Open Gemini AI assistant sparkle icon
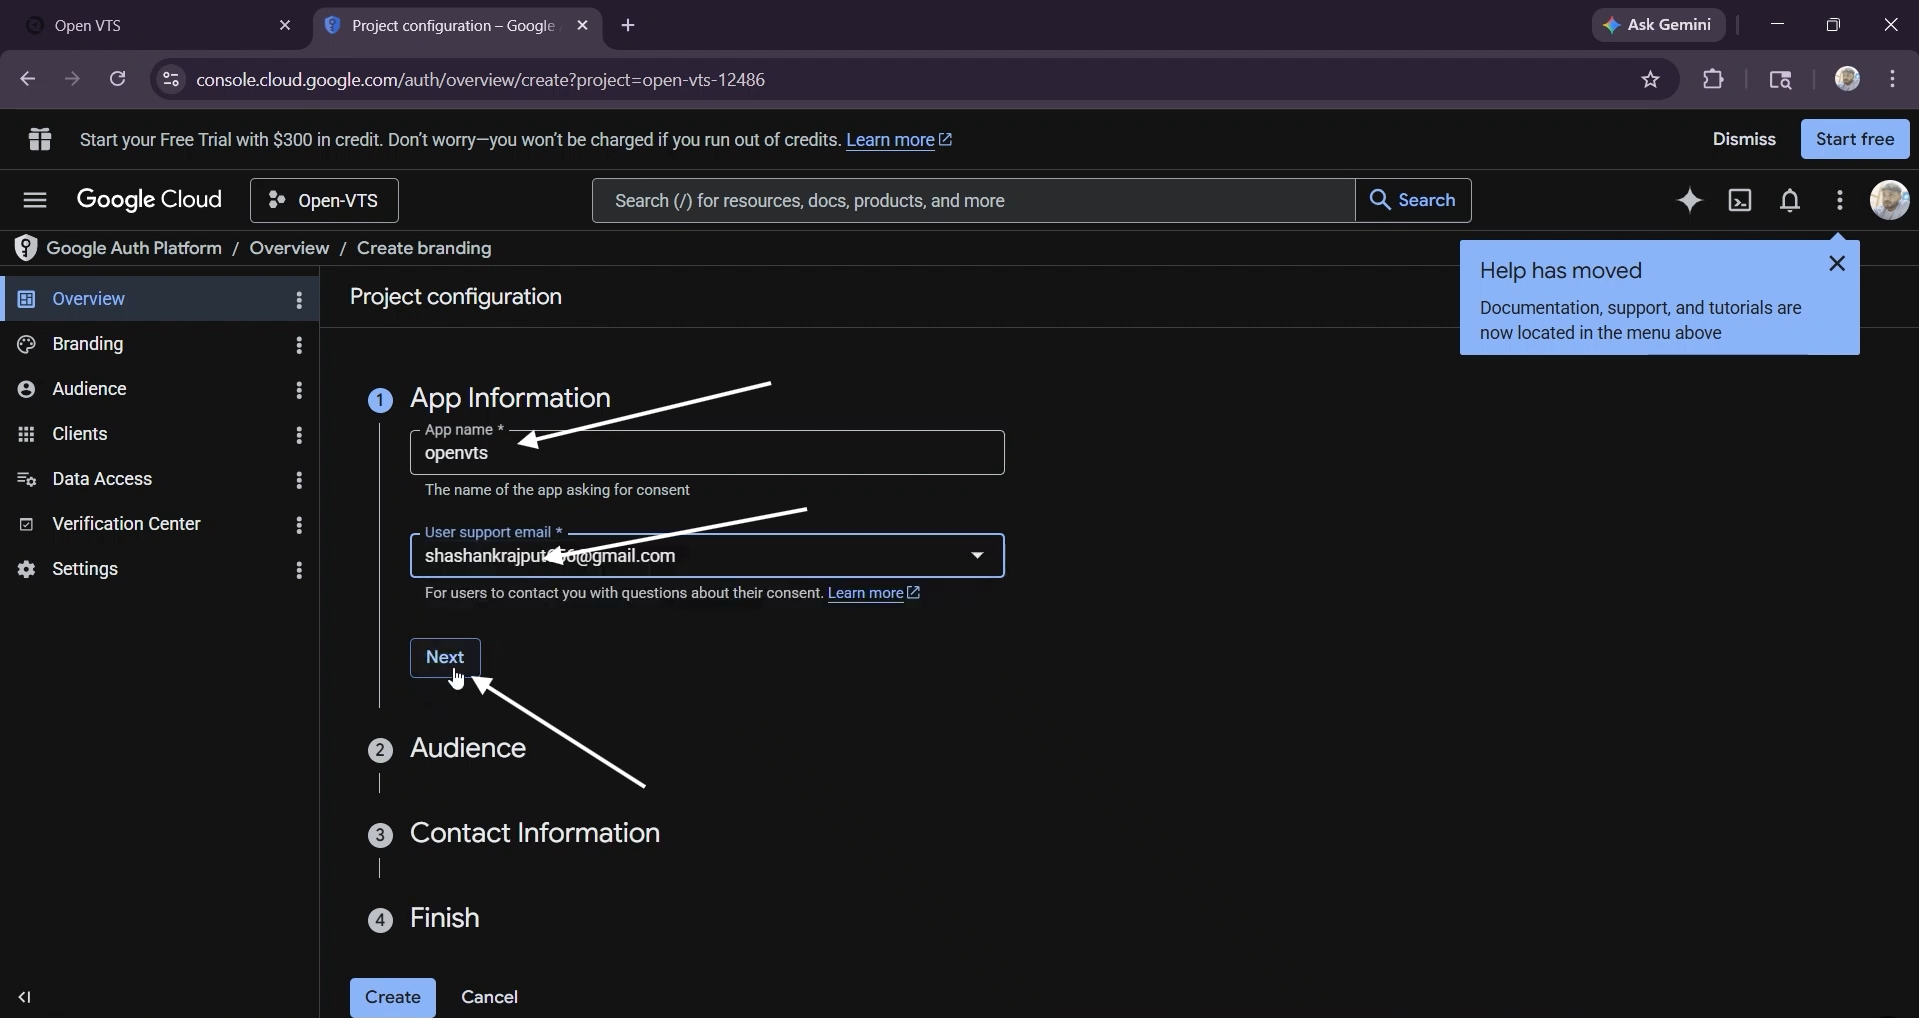The image size is (1919, 1018). pyautogui.click(x=1690, y=201)
